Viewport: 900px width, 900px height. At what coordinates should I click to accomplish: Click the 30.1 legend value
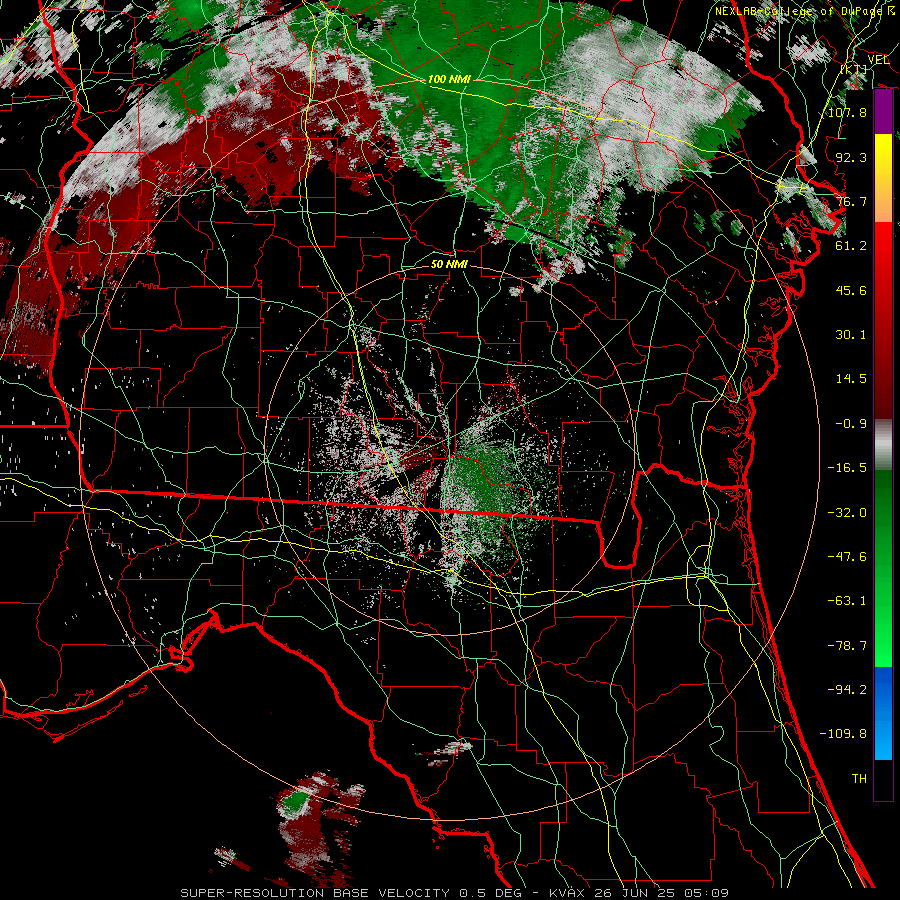point(851,335)
